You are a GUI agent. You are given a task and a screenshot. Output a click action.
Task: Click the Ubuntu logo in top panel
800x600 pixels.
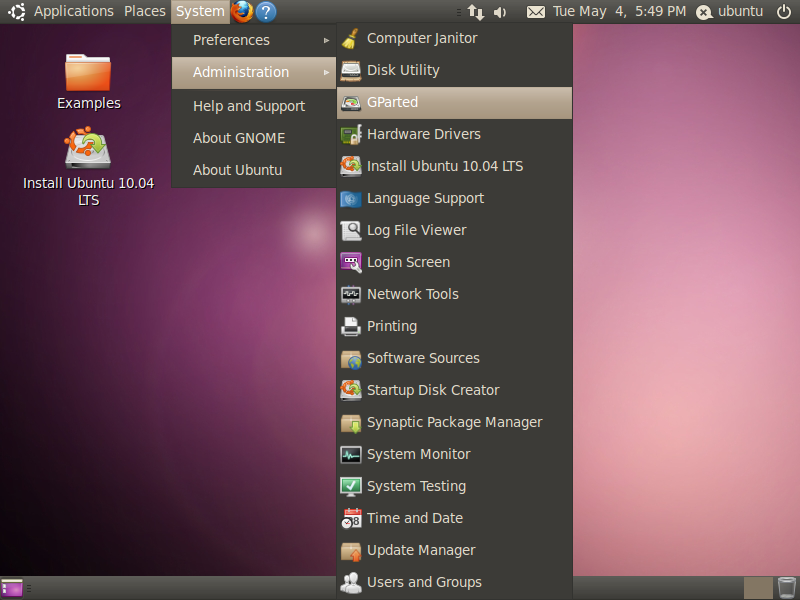16,12
